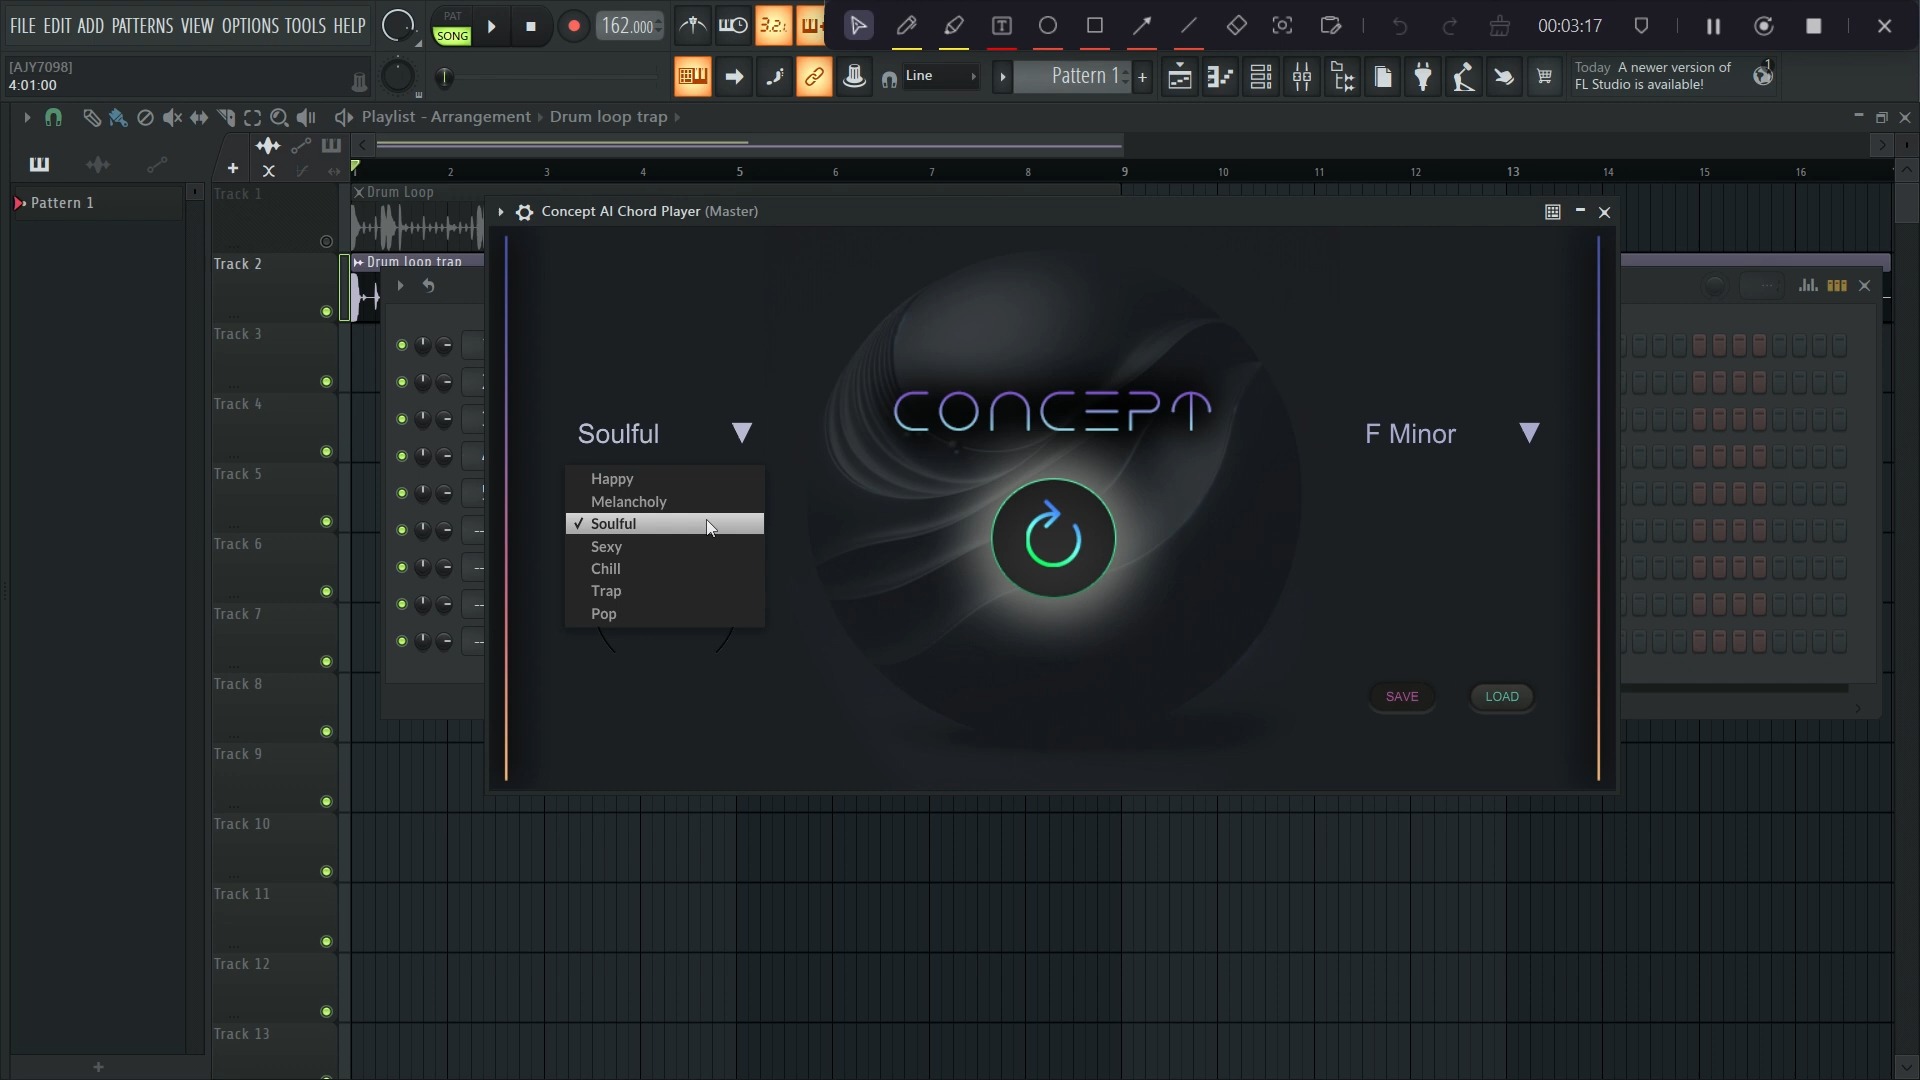
Task: Open the Playlist view icon
Action: [x=1180, y=77]
